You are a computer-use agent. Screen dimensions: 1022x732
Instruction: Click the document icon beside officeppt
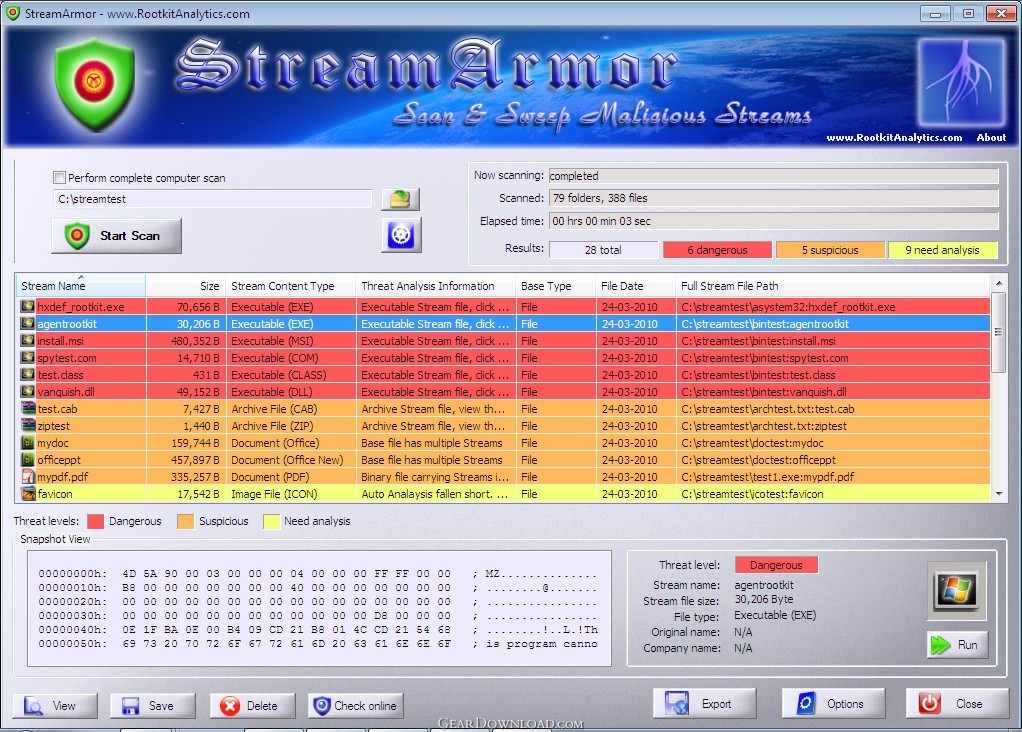[x=27, y=460]
